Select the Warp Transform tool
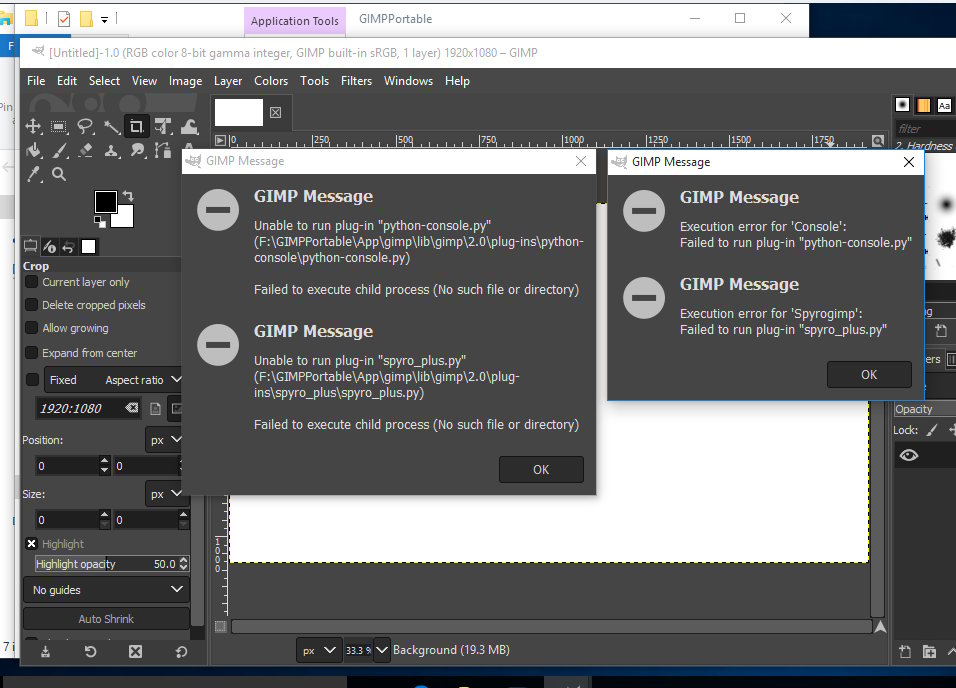Screen dimensions: 956x688 point(189,126)
